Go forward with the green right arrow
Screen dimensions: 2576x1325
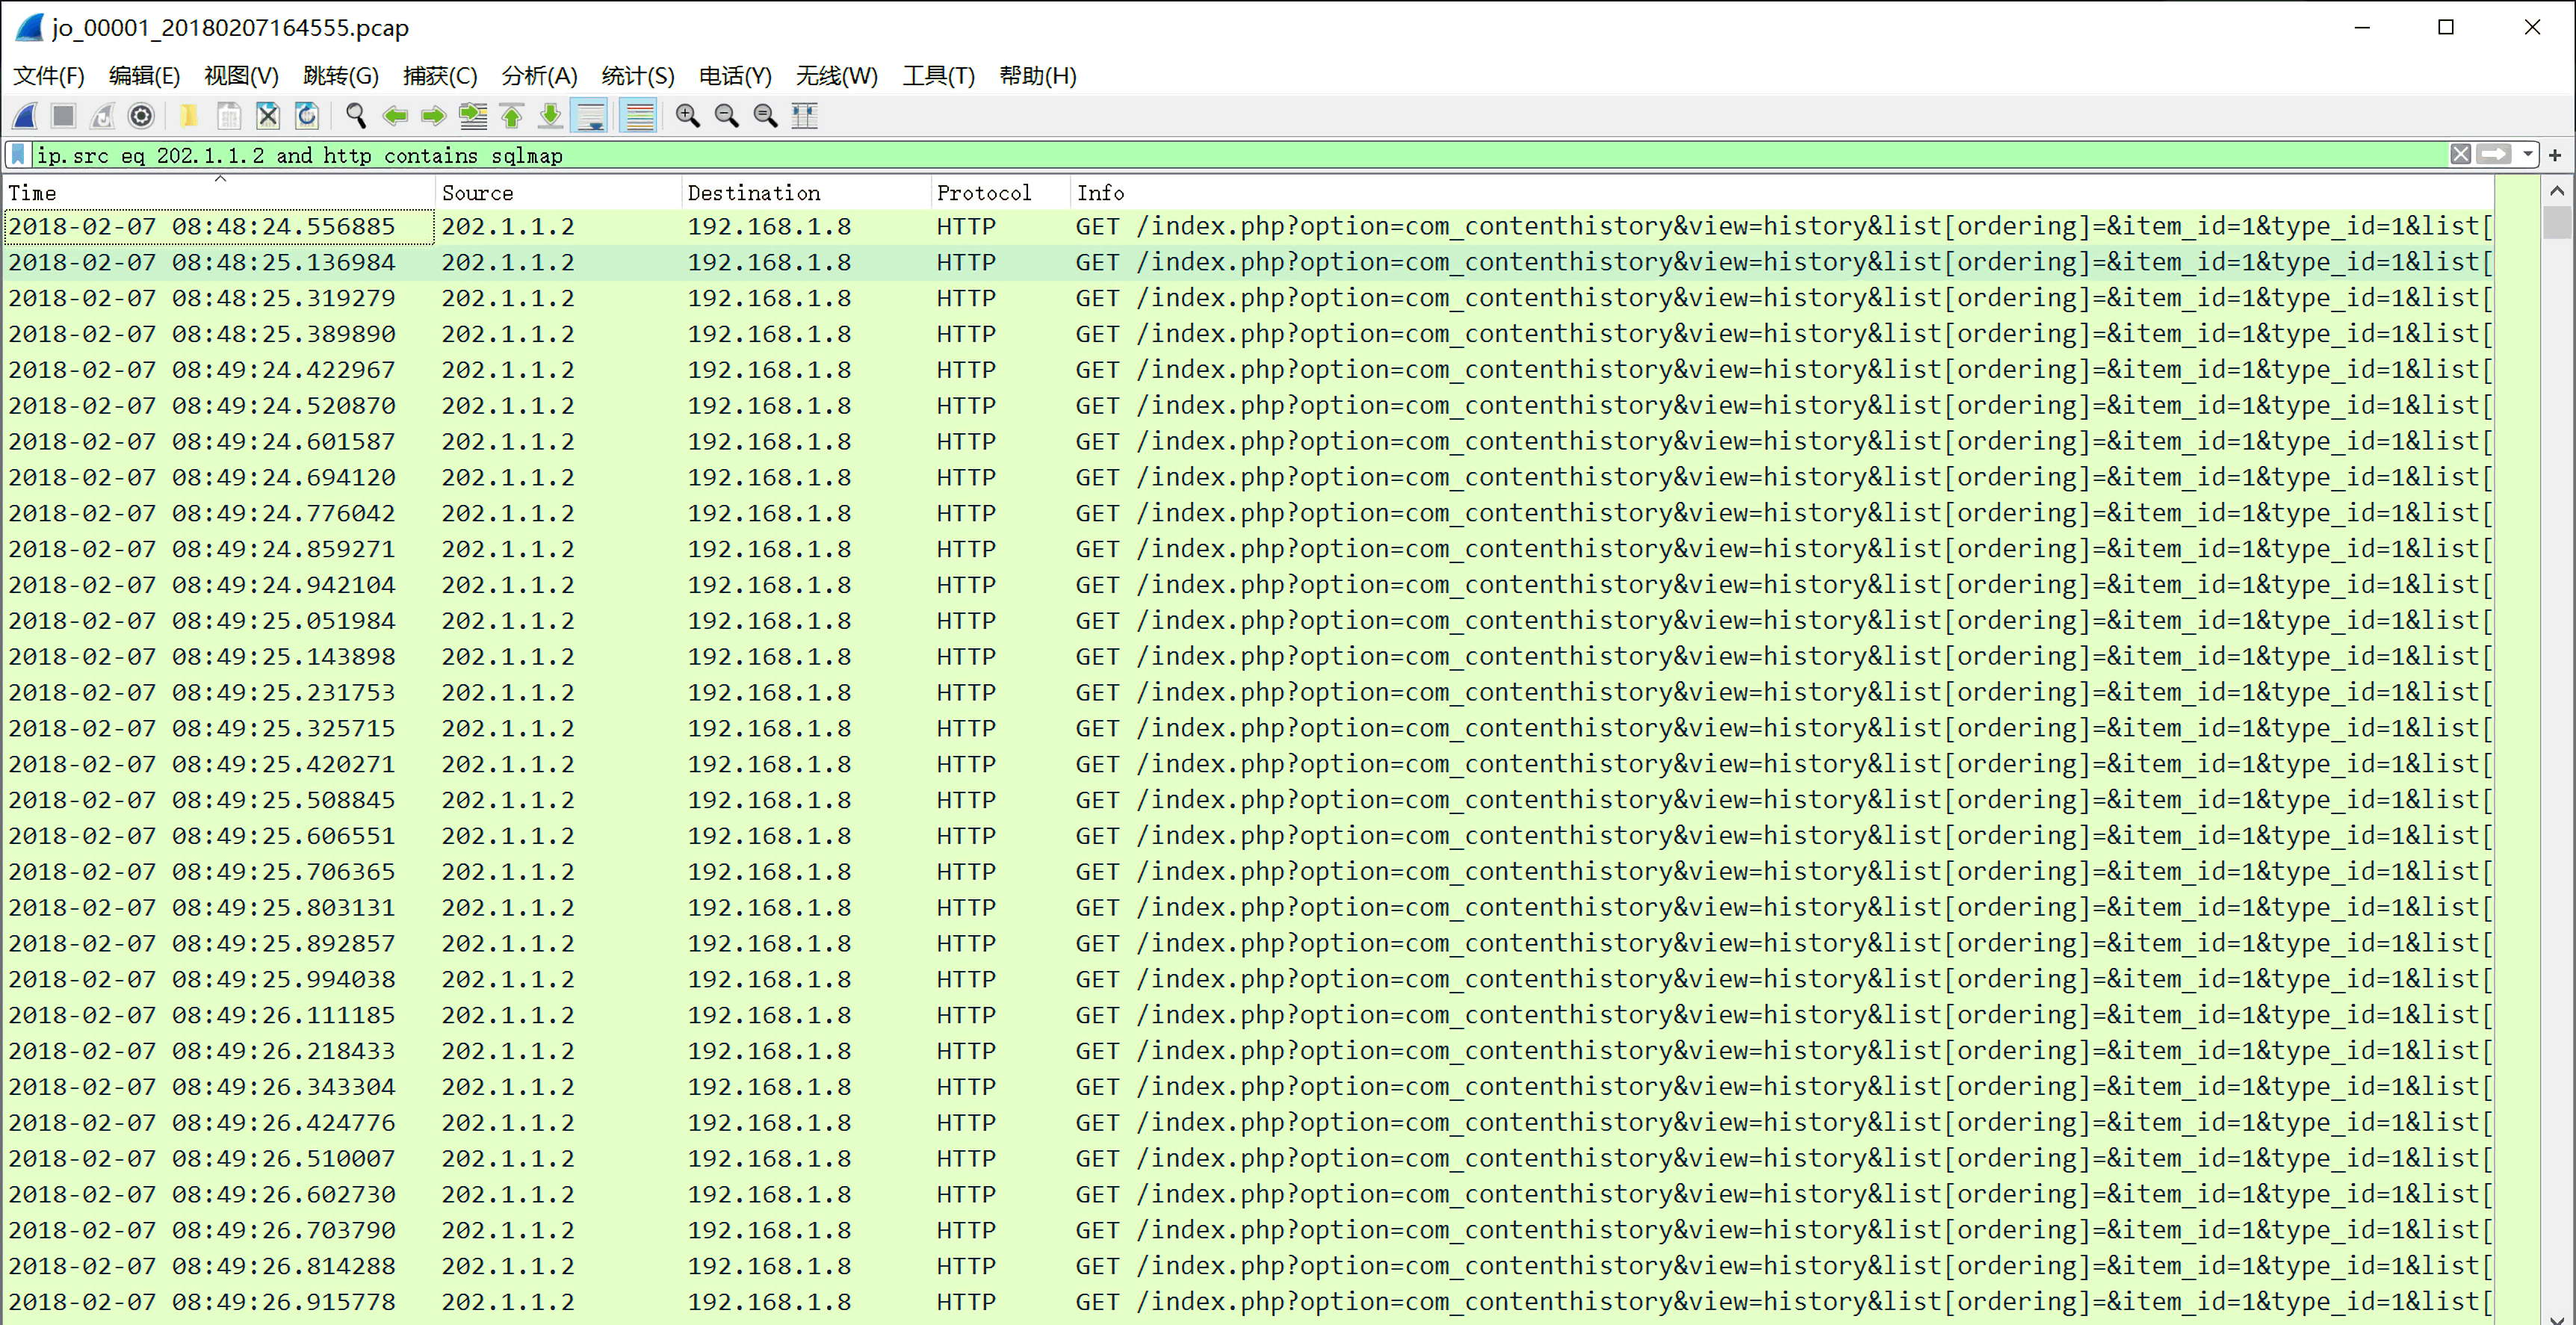click(433, 116)
